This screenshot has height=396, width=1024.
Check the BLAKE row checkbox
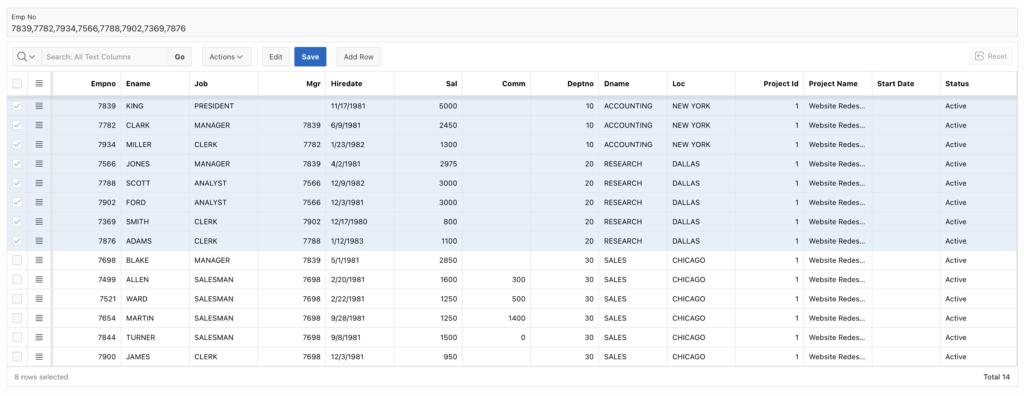17,260
